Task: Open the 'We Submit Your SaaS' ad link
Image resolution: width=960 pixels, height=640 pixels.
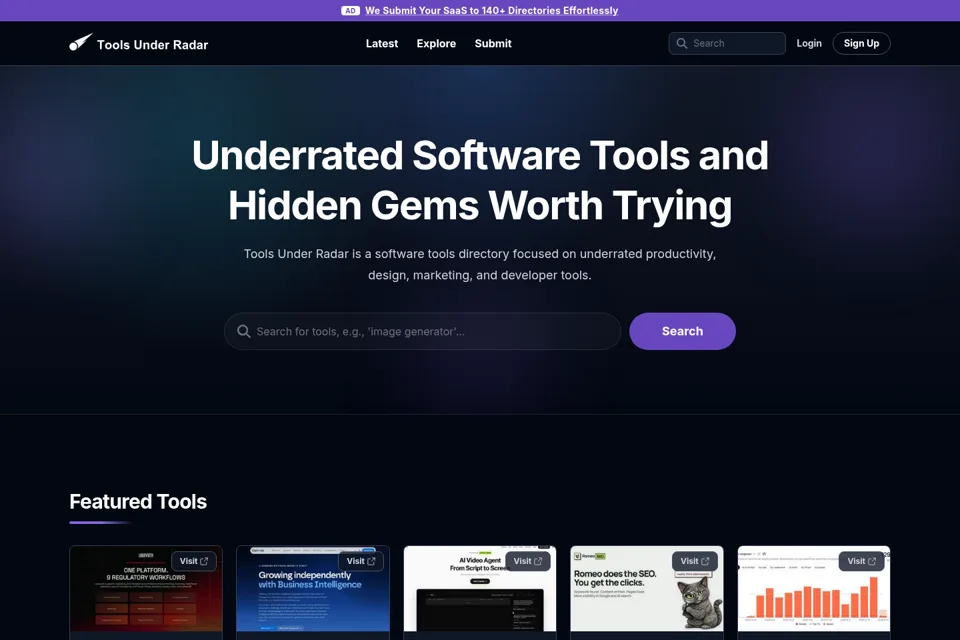Action: 492,10
